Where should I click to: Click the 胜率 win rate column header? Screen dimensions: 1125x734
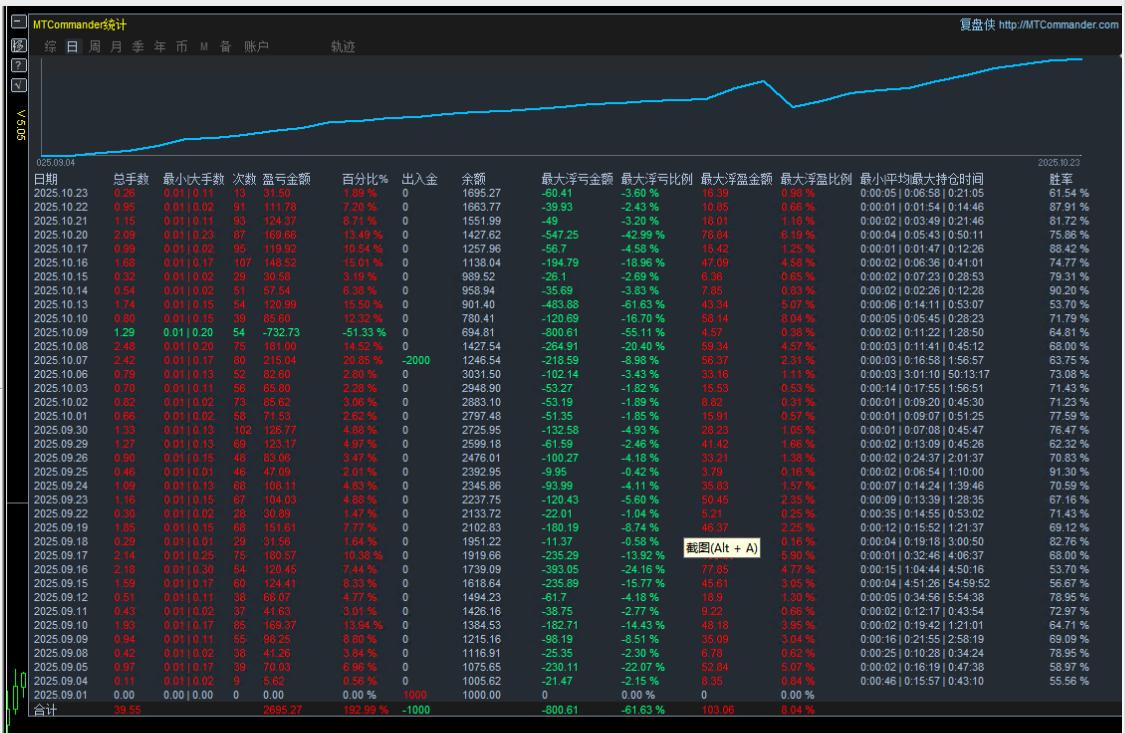click(x=1060, y=180)
